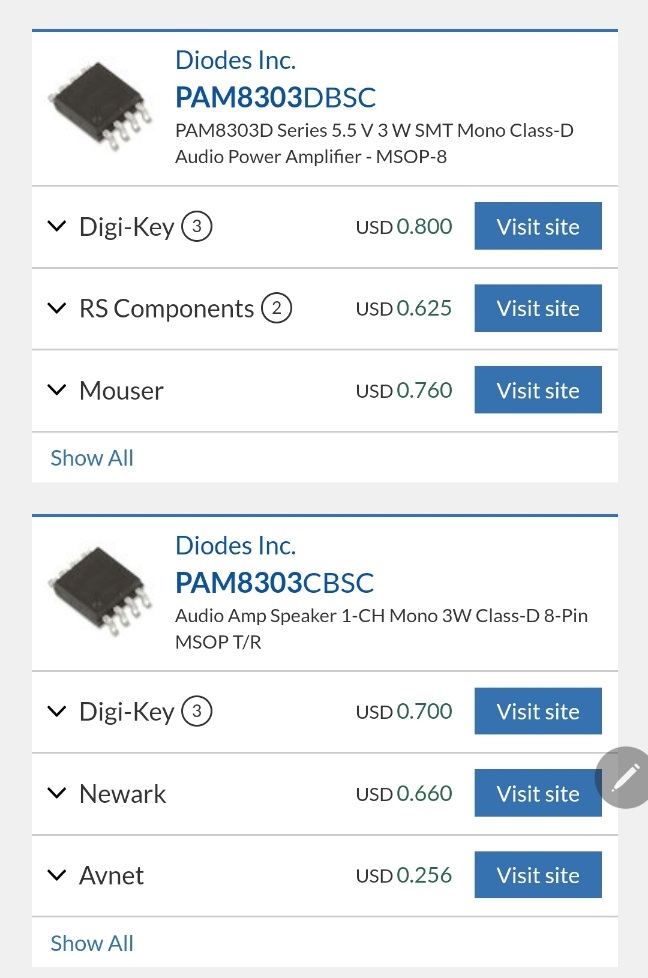Expand Digi-Key offers for PAM8303DBSC
The height and width of the screenshot is (978, 648).
pos(57,226)
